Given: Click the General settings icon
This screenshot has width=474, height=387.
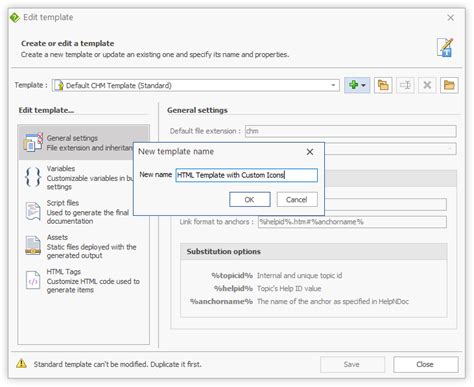Looking at the screenshot, I should point(33,142).
